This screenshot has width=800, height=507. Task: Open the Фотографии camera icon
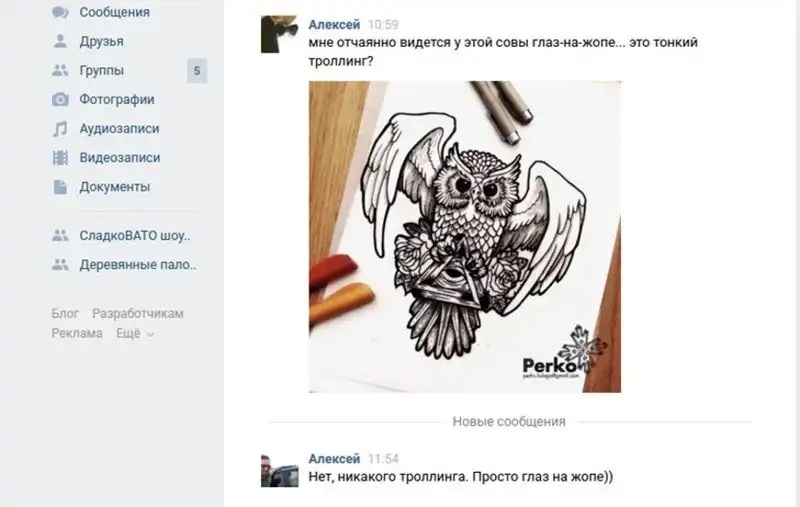(x=60, y=99)
